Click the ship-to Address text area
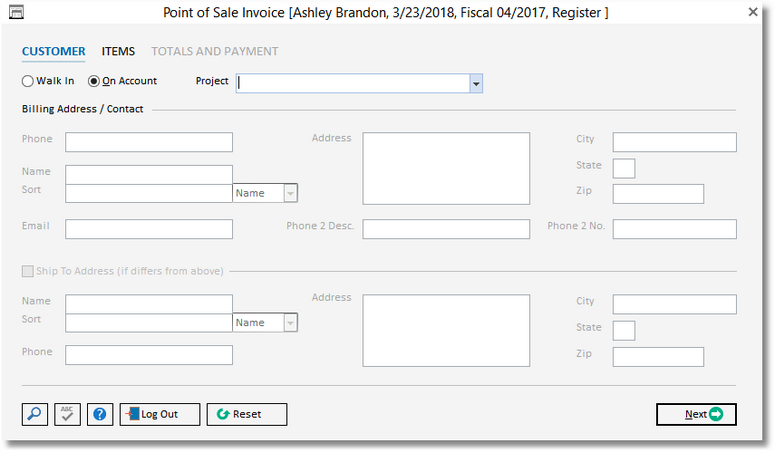Viewport: 775px width, 453px height. coord(446,330)
